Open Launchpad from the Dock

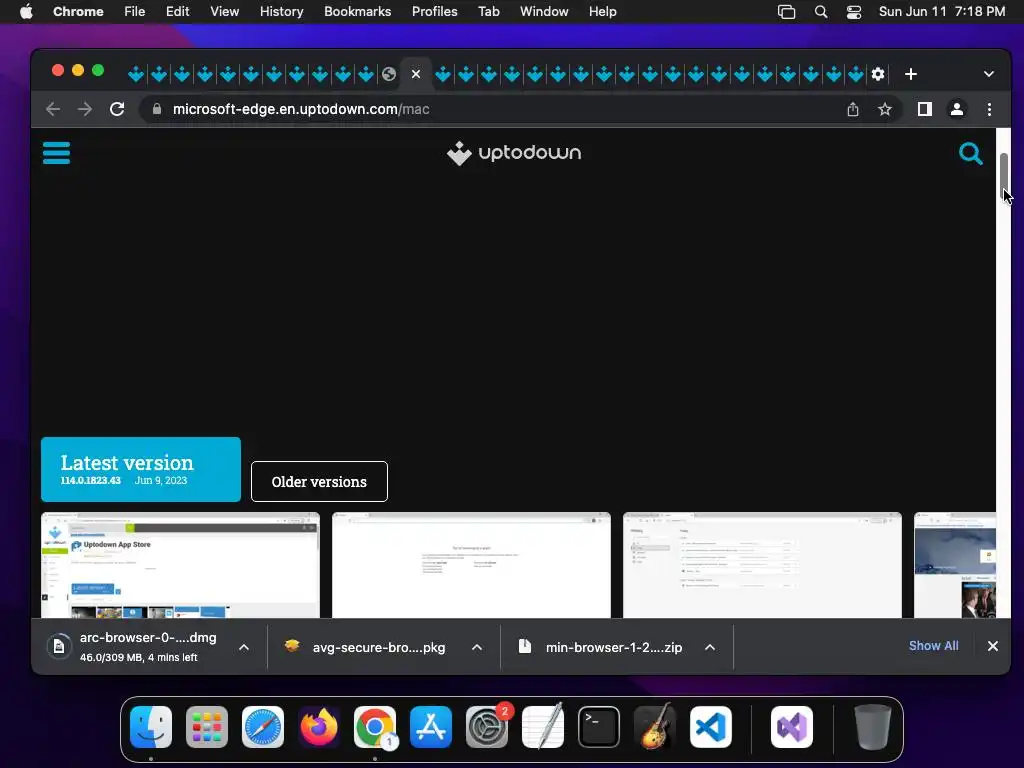[x=207, y=727]
